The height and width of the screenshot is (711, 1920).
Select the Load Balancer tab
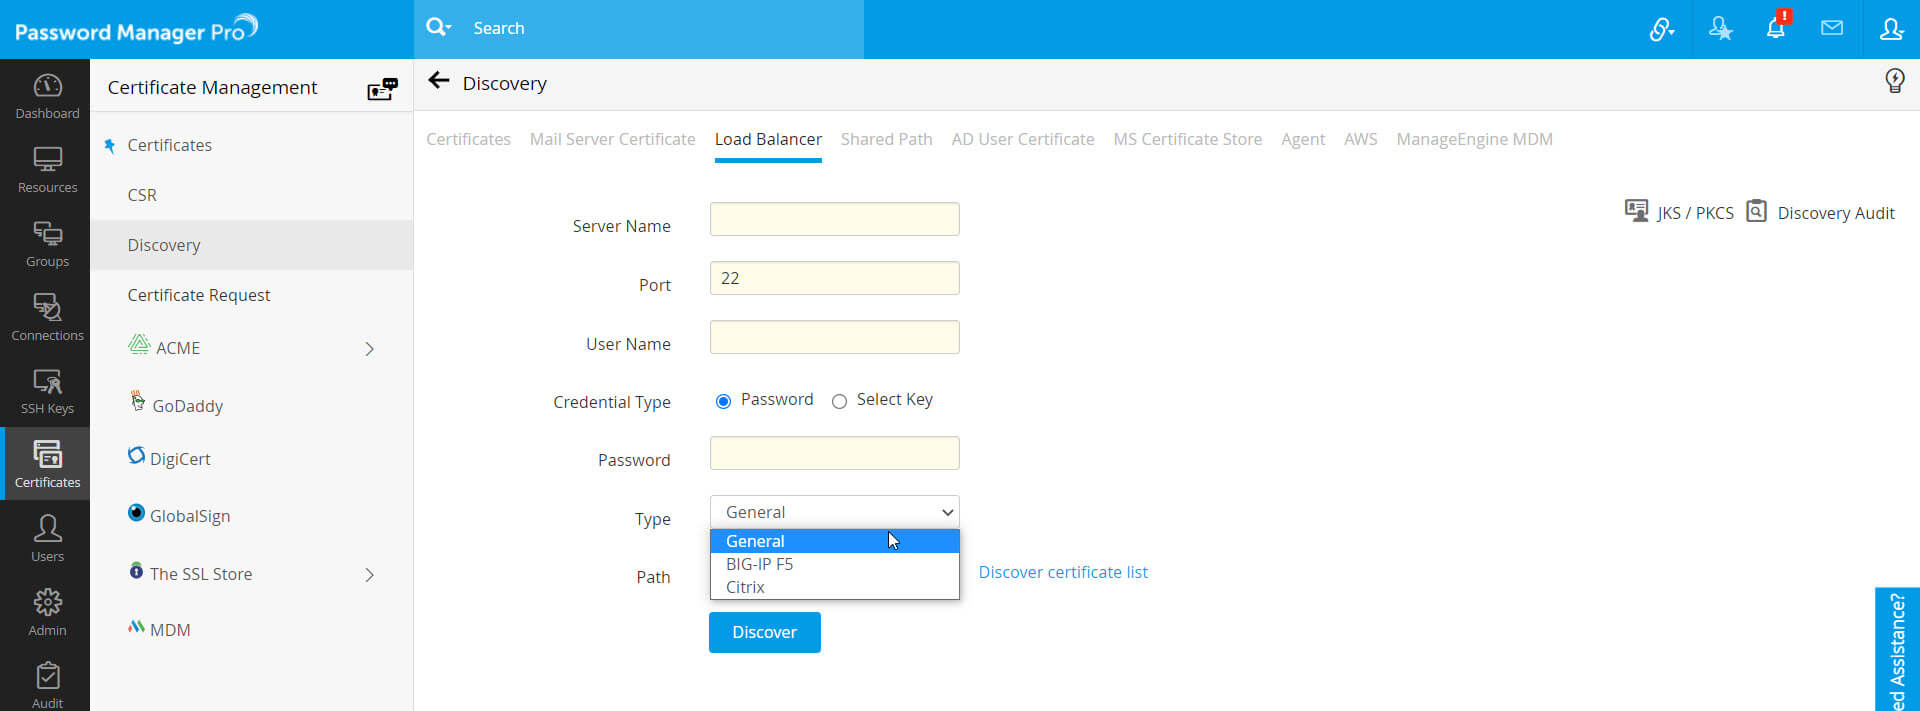click(768, 139)
